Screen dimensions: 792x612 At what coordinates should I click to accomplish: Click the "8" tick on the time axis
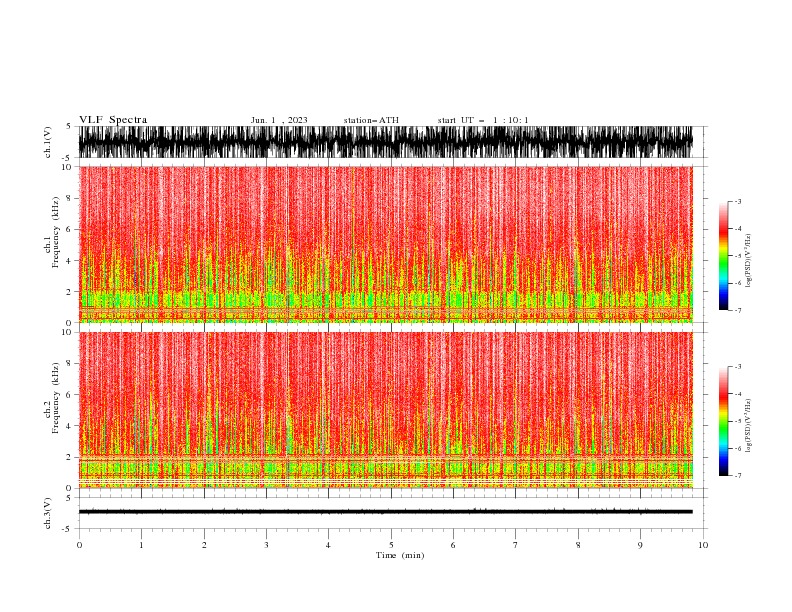click(x=578, y=545)
